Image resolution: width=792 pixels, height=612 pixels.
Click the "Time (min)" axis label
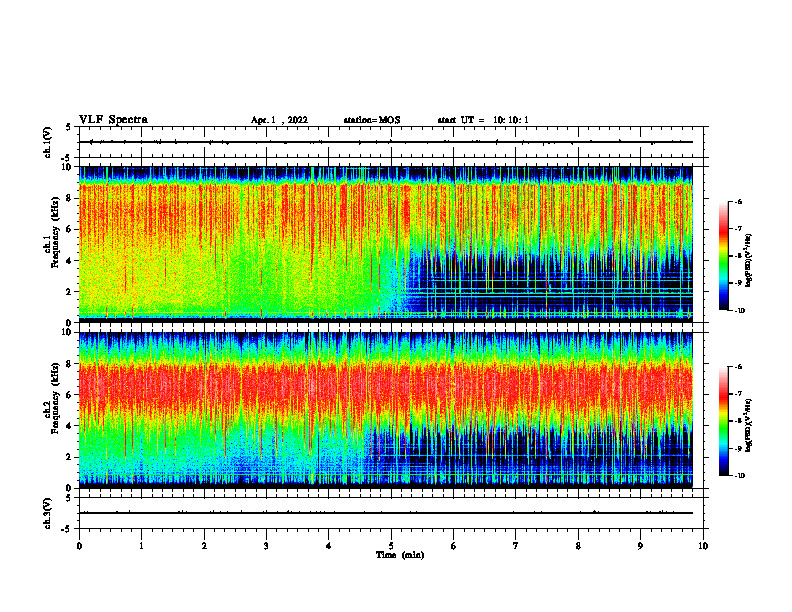coord(400,555)
